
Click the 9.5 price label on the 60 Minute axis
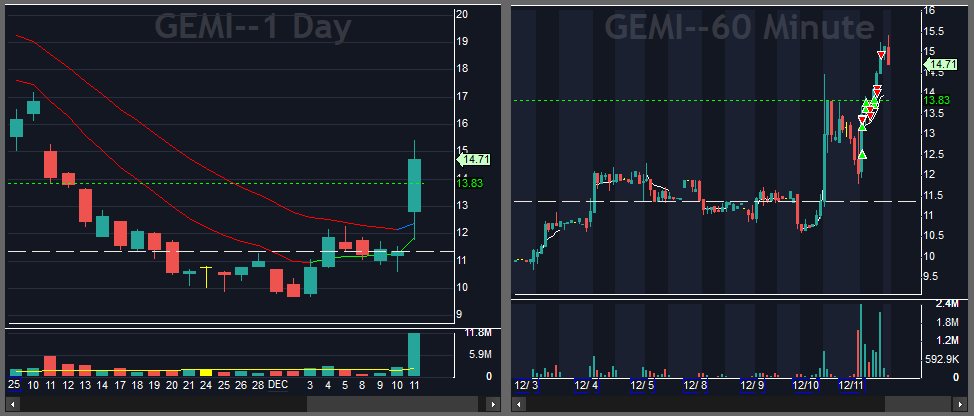(932, 276)
